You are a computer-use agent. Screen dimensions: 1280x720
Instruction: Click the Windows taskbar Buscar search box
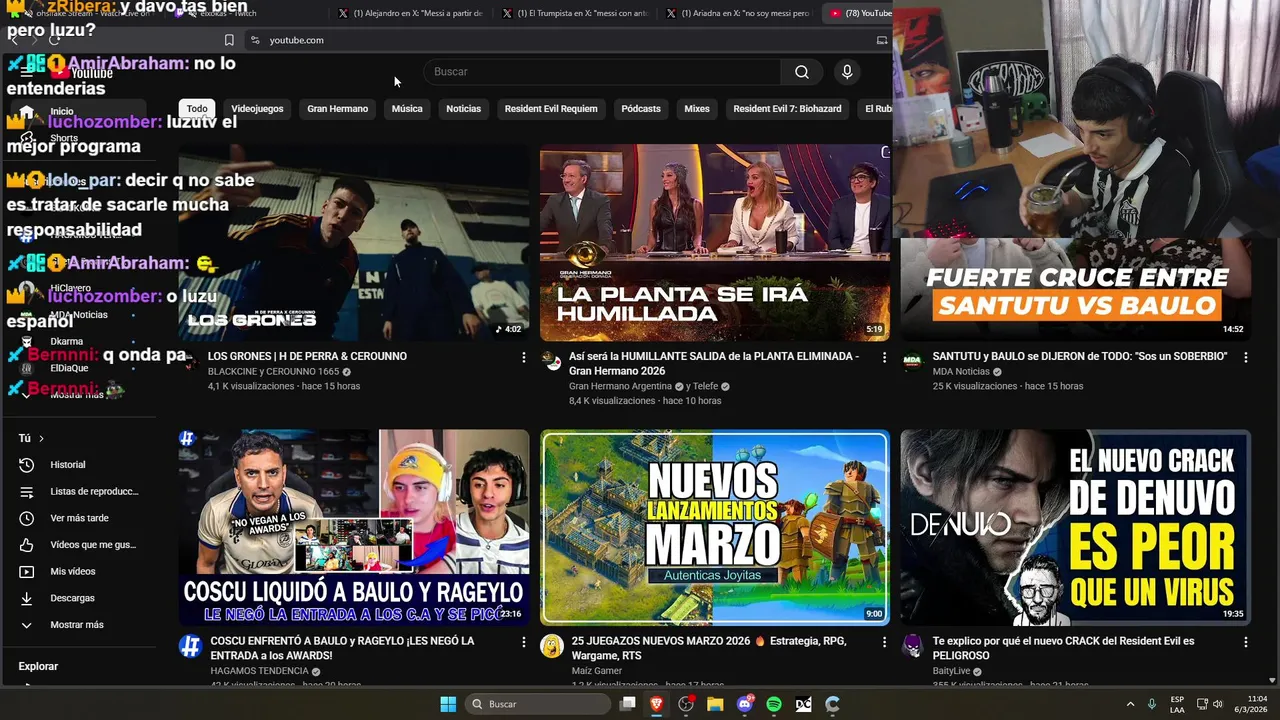click(539, 704)
